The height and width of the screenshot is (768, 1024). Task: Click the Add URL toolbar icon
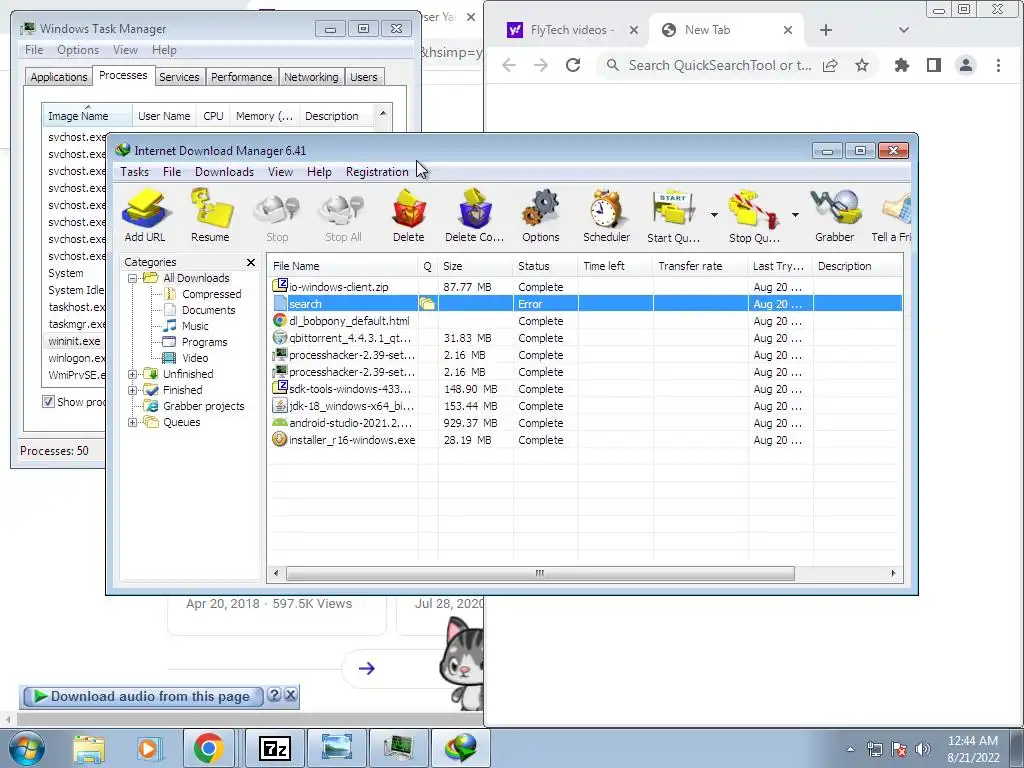145,216
